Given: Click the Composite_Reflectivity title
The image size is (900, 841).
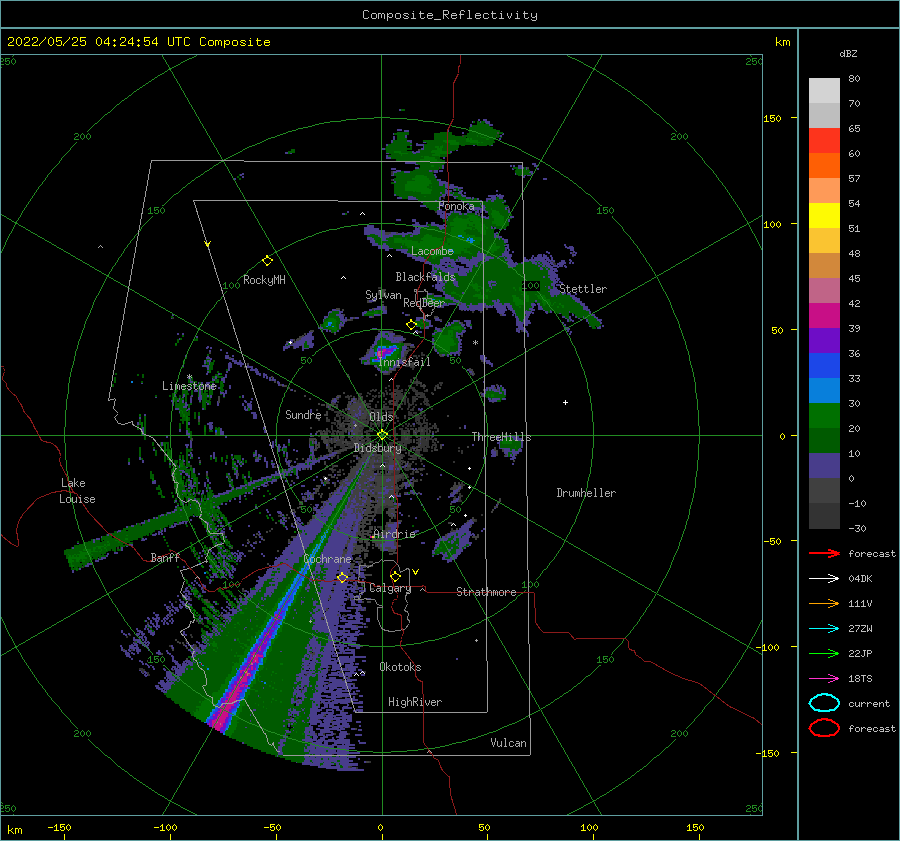Looking at the screenshot, I should point(450,15).
